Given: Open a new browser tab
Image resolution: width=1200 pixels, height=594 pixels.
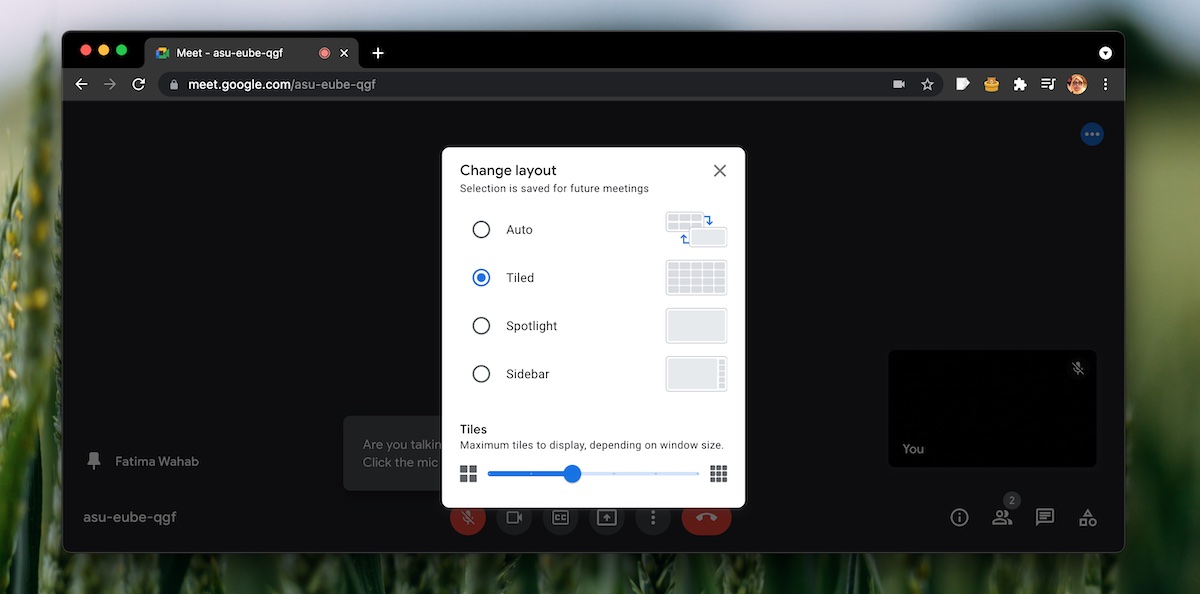Looking at the screenshot, I should click(x=378, y=53).
